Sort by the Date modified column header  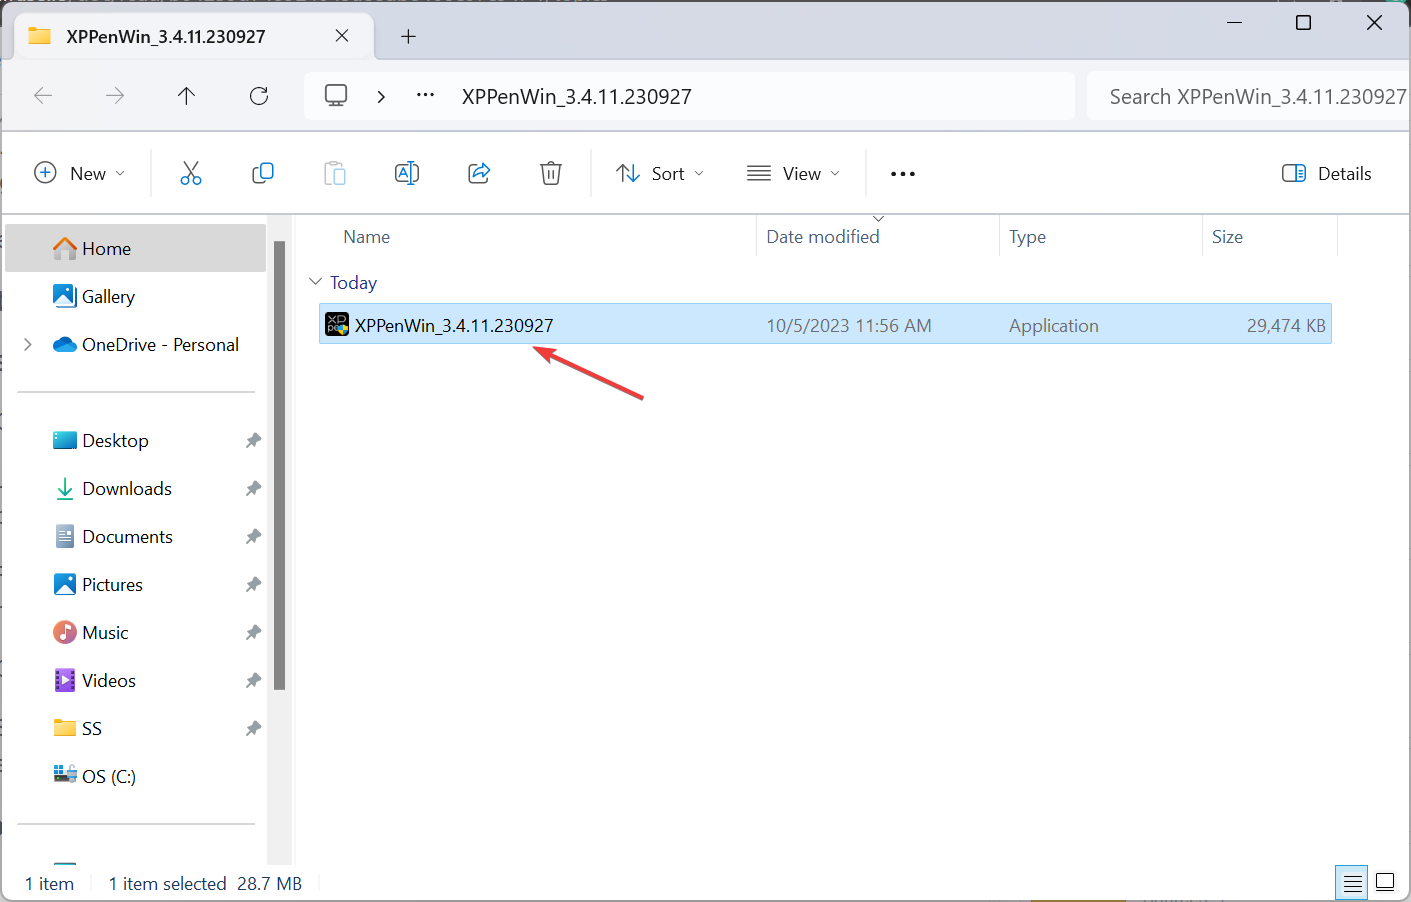823,237
